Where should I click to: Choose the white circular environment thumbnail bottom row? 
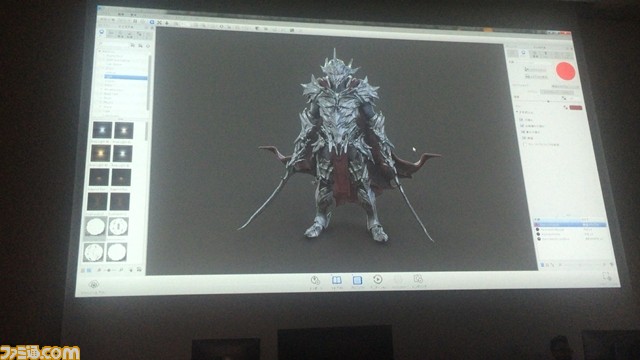tap(117, 252)
